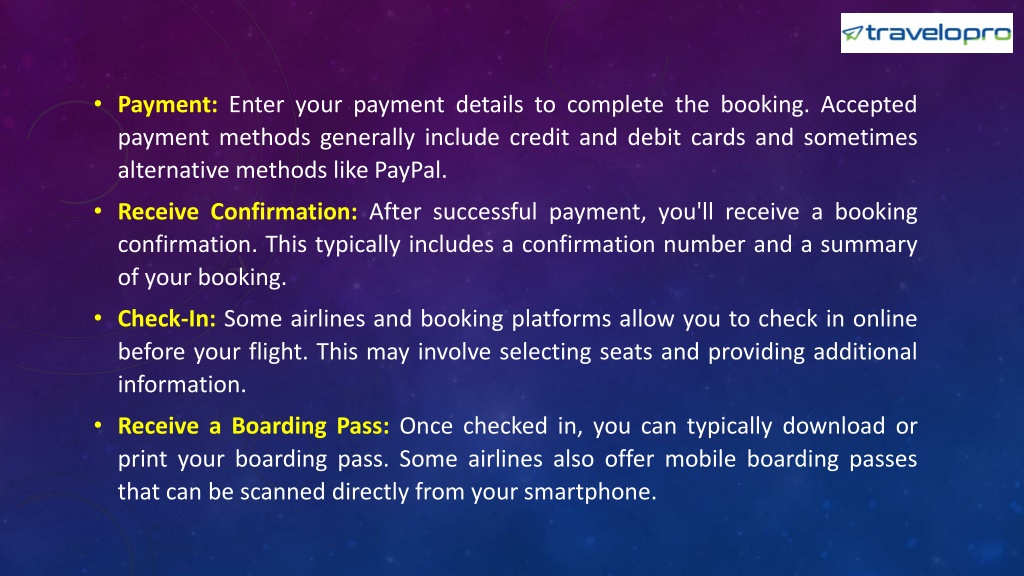Select the Receive a Boarding Pass: heading
Viewport: 1024px width, 576px height.
[x=253, y=426]
